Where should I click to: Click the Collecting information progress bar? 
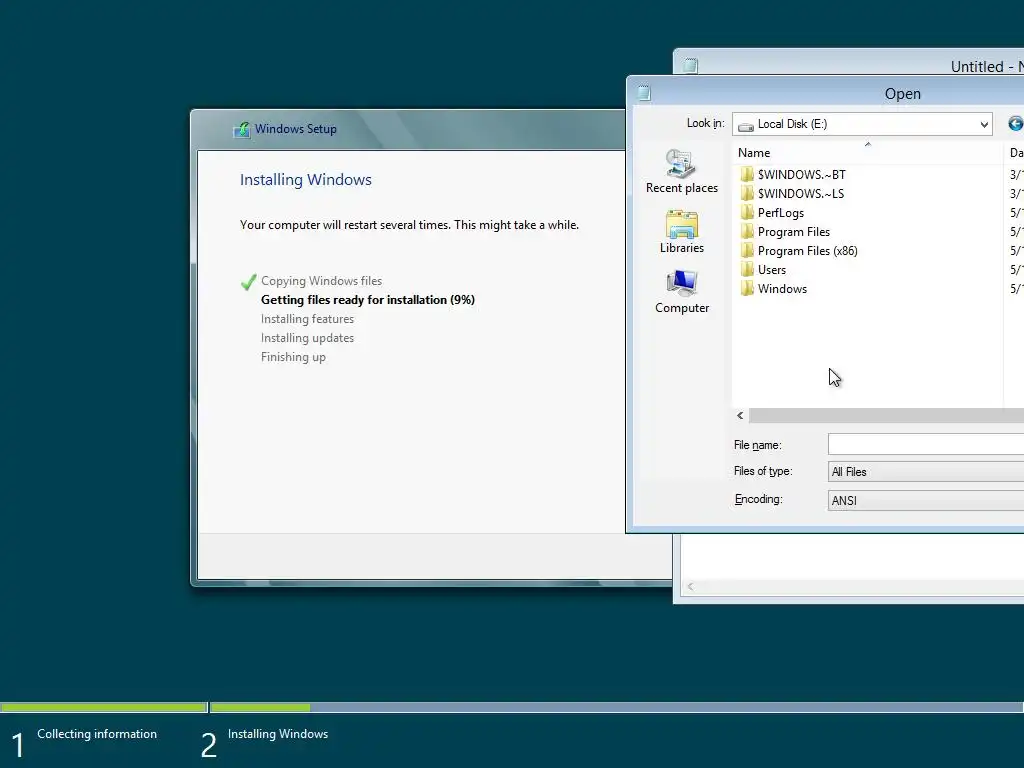point(104,707)
